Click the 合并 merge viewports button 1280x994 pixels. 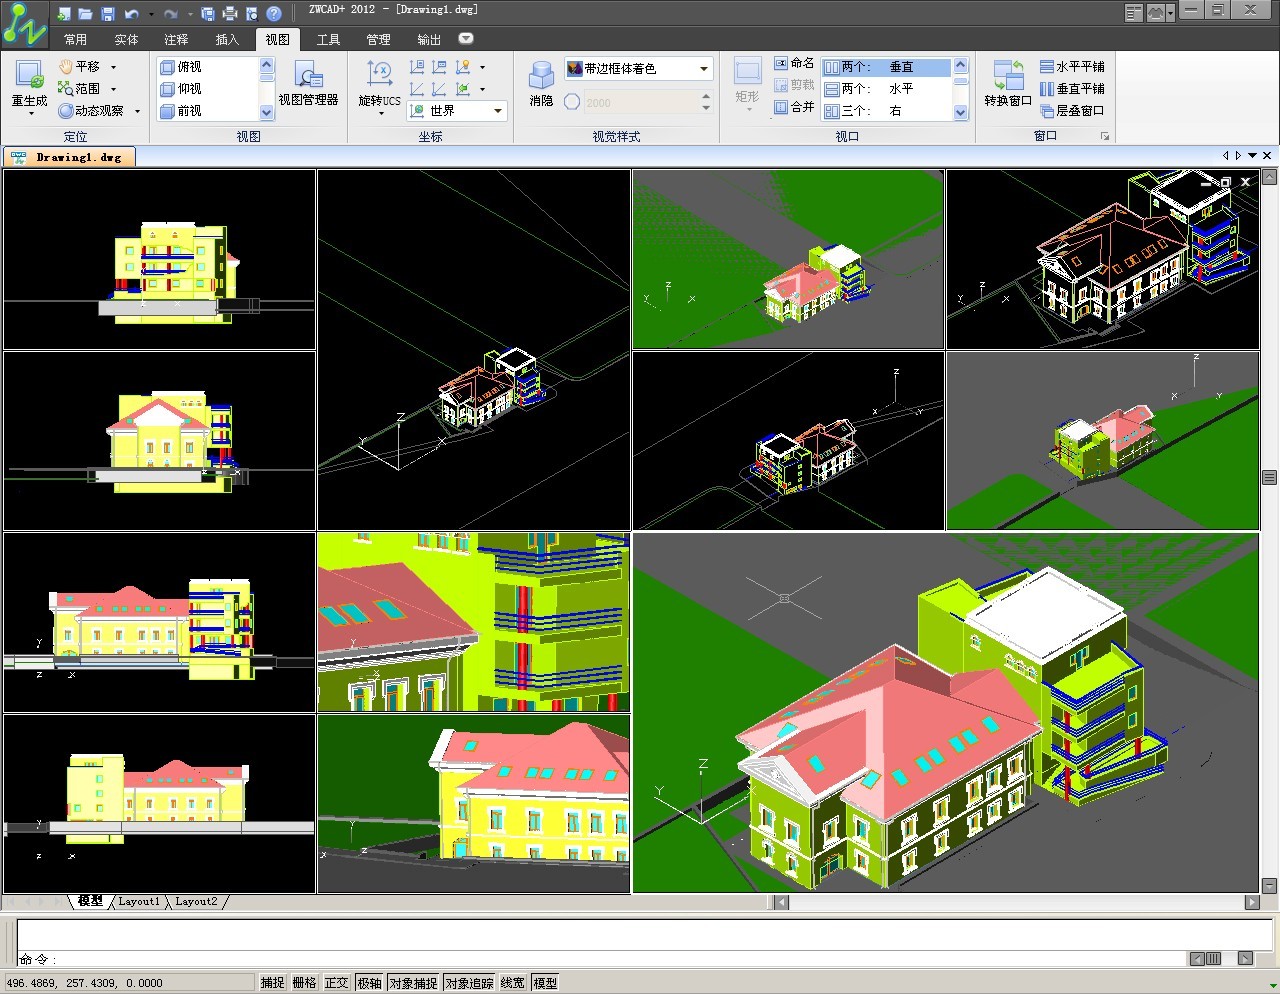(x=794, y=107)
